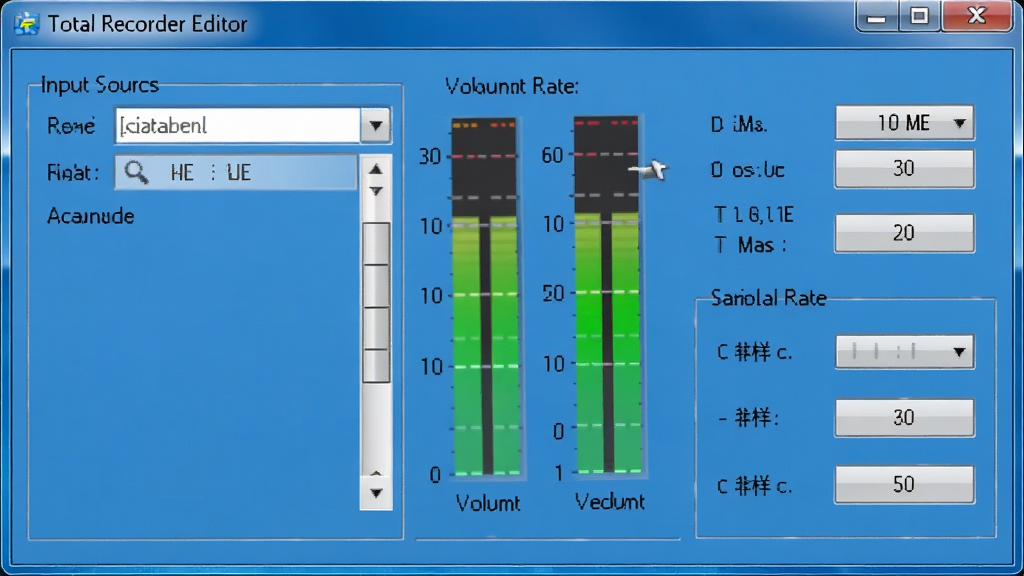Click the left Volumt level meter
Viewport: 1024px width, 576px height.
click(x=485, y=297)
